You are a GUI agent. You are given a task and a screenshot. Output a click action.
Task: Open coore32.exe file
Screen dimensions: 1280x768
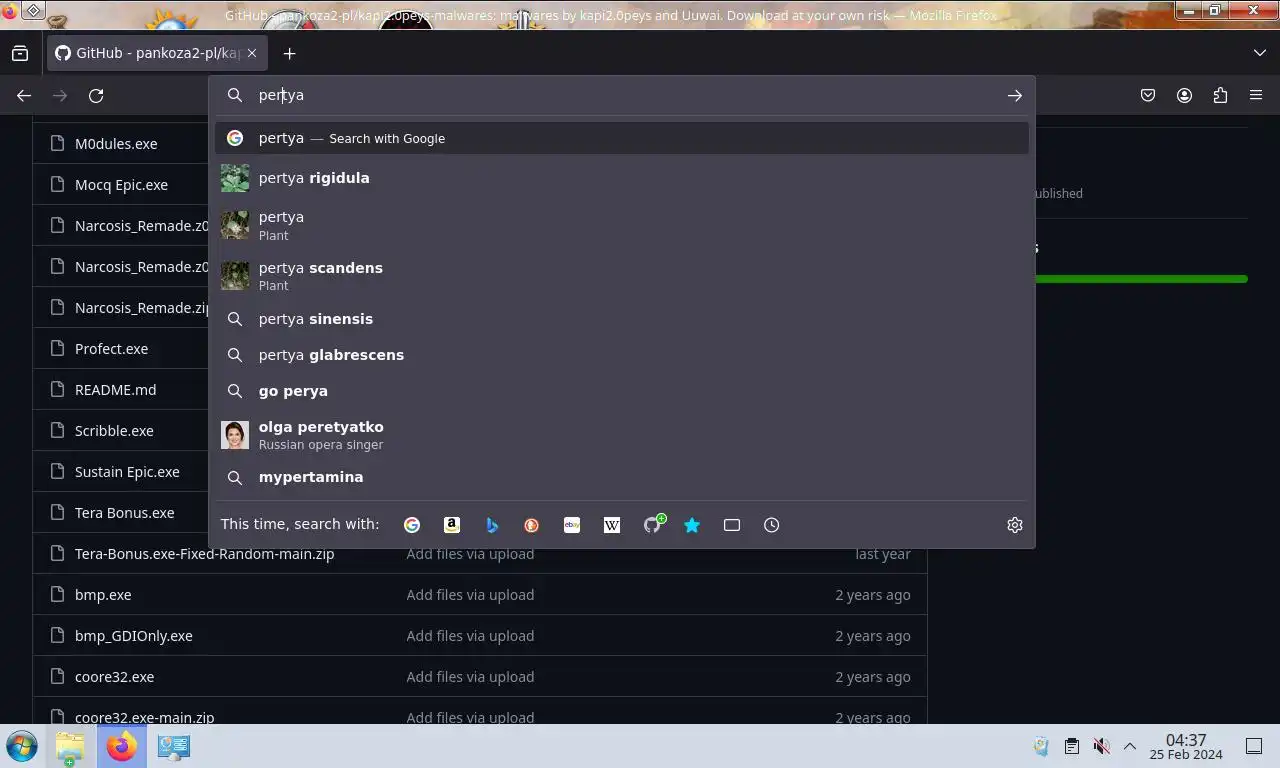click(114, 676)
